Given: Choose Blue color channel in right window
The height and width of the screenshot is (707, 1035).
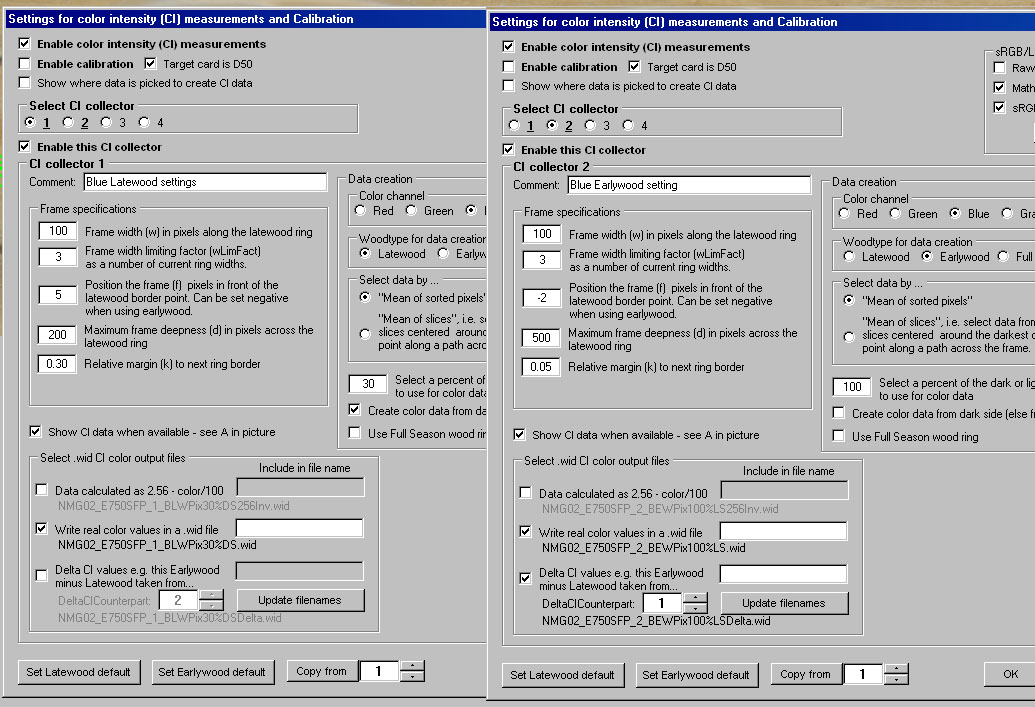Looking at the screenshot, I should (x=955, y=213).
